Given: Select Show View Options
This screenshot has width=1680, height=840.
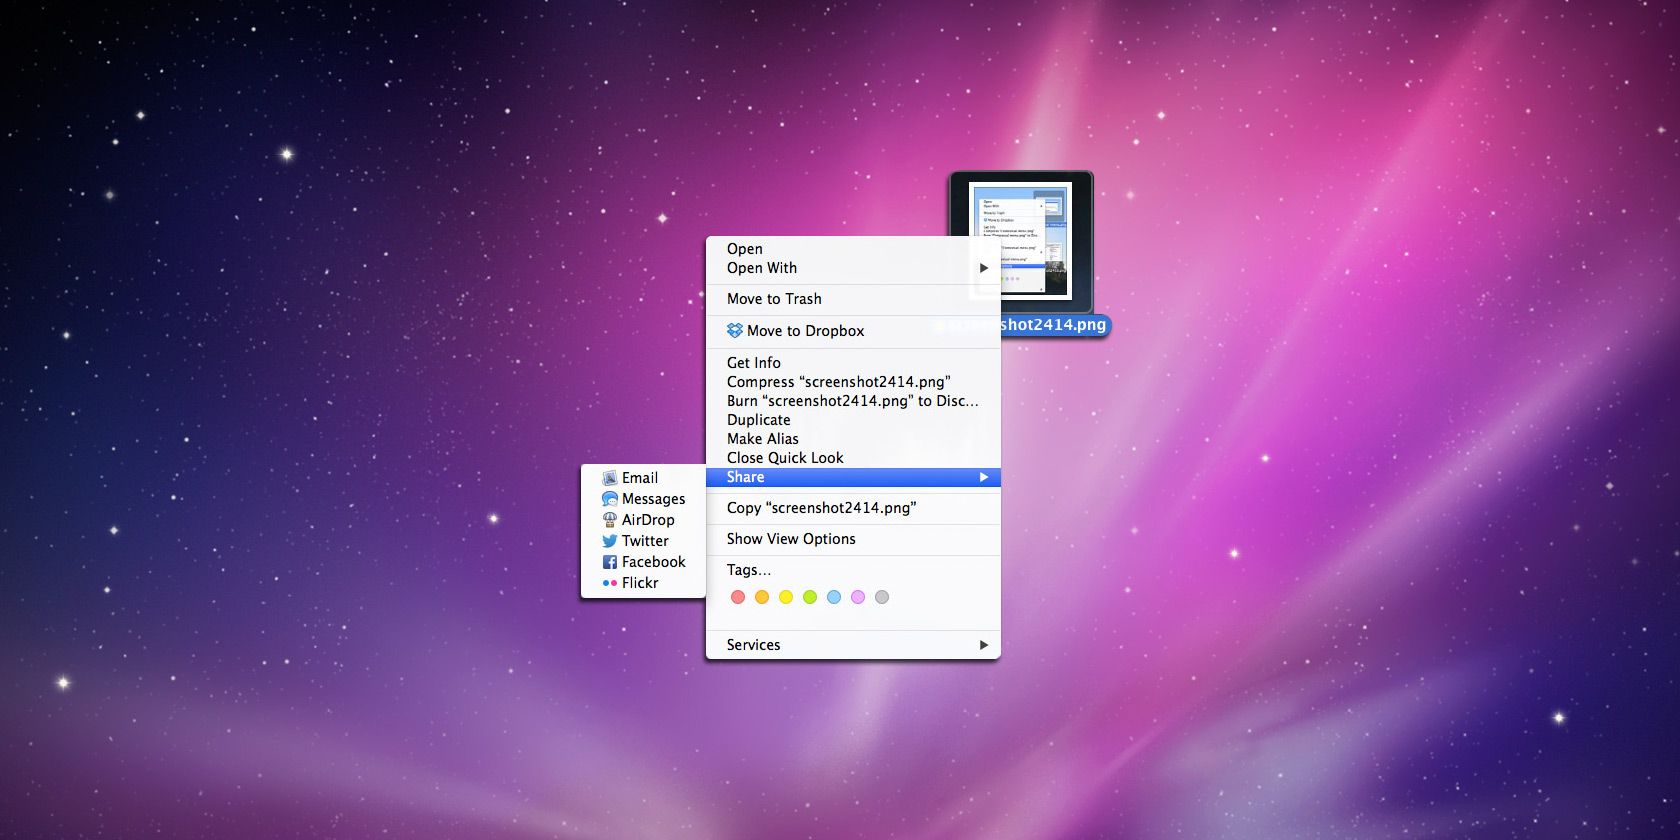Looking at the screenshot, I should click(791, 539).
